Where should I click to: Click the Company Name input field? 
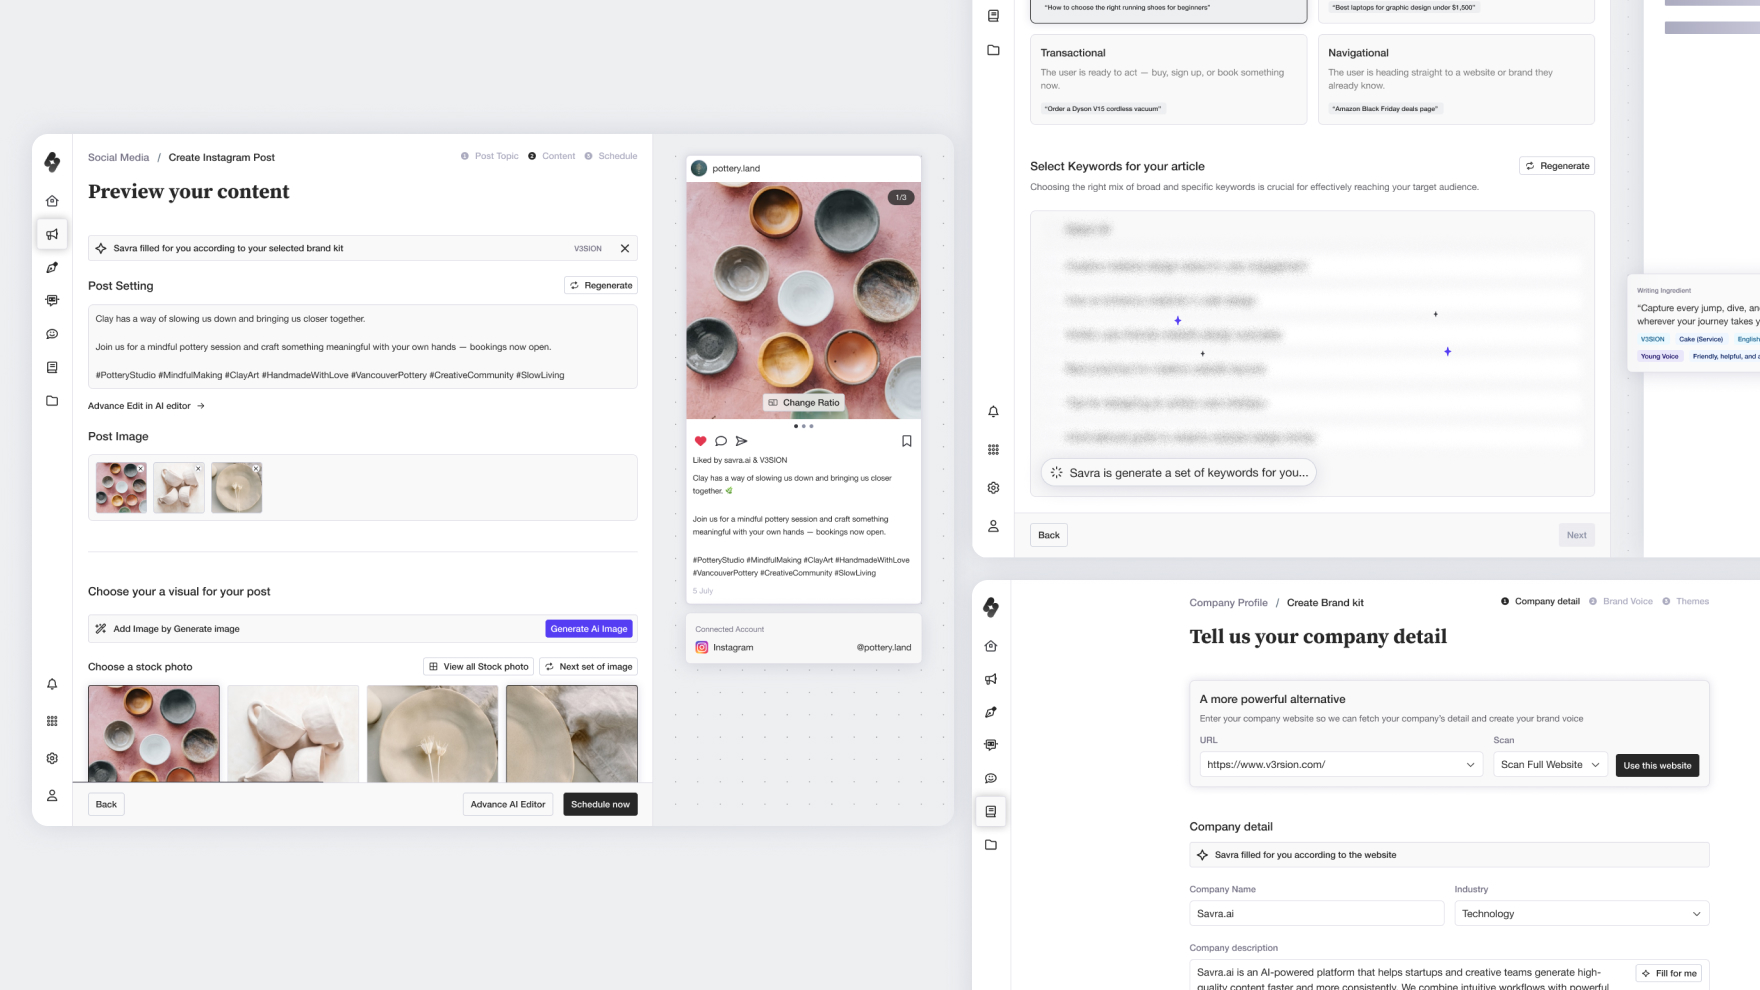click(1316, 913)
